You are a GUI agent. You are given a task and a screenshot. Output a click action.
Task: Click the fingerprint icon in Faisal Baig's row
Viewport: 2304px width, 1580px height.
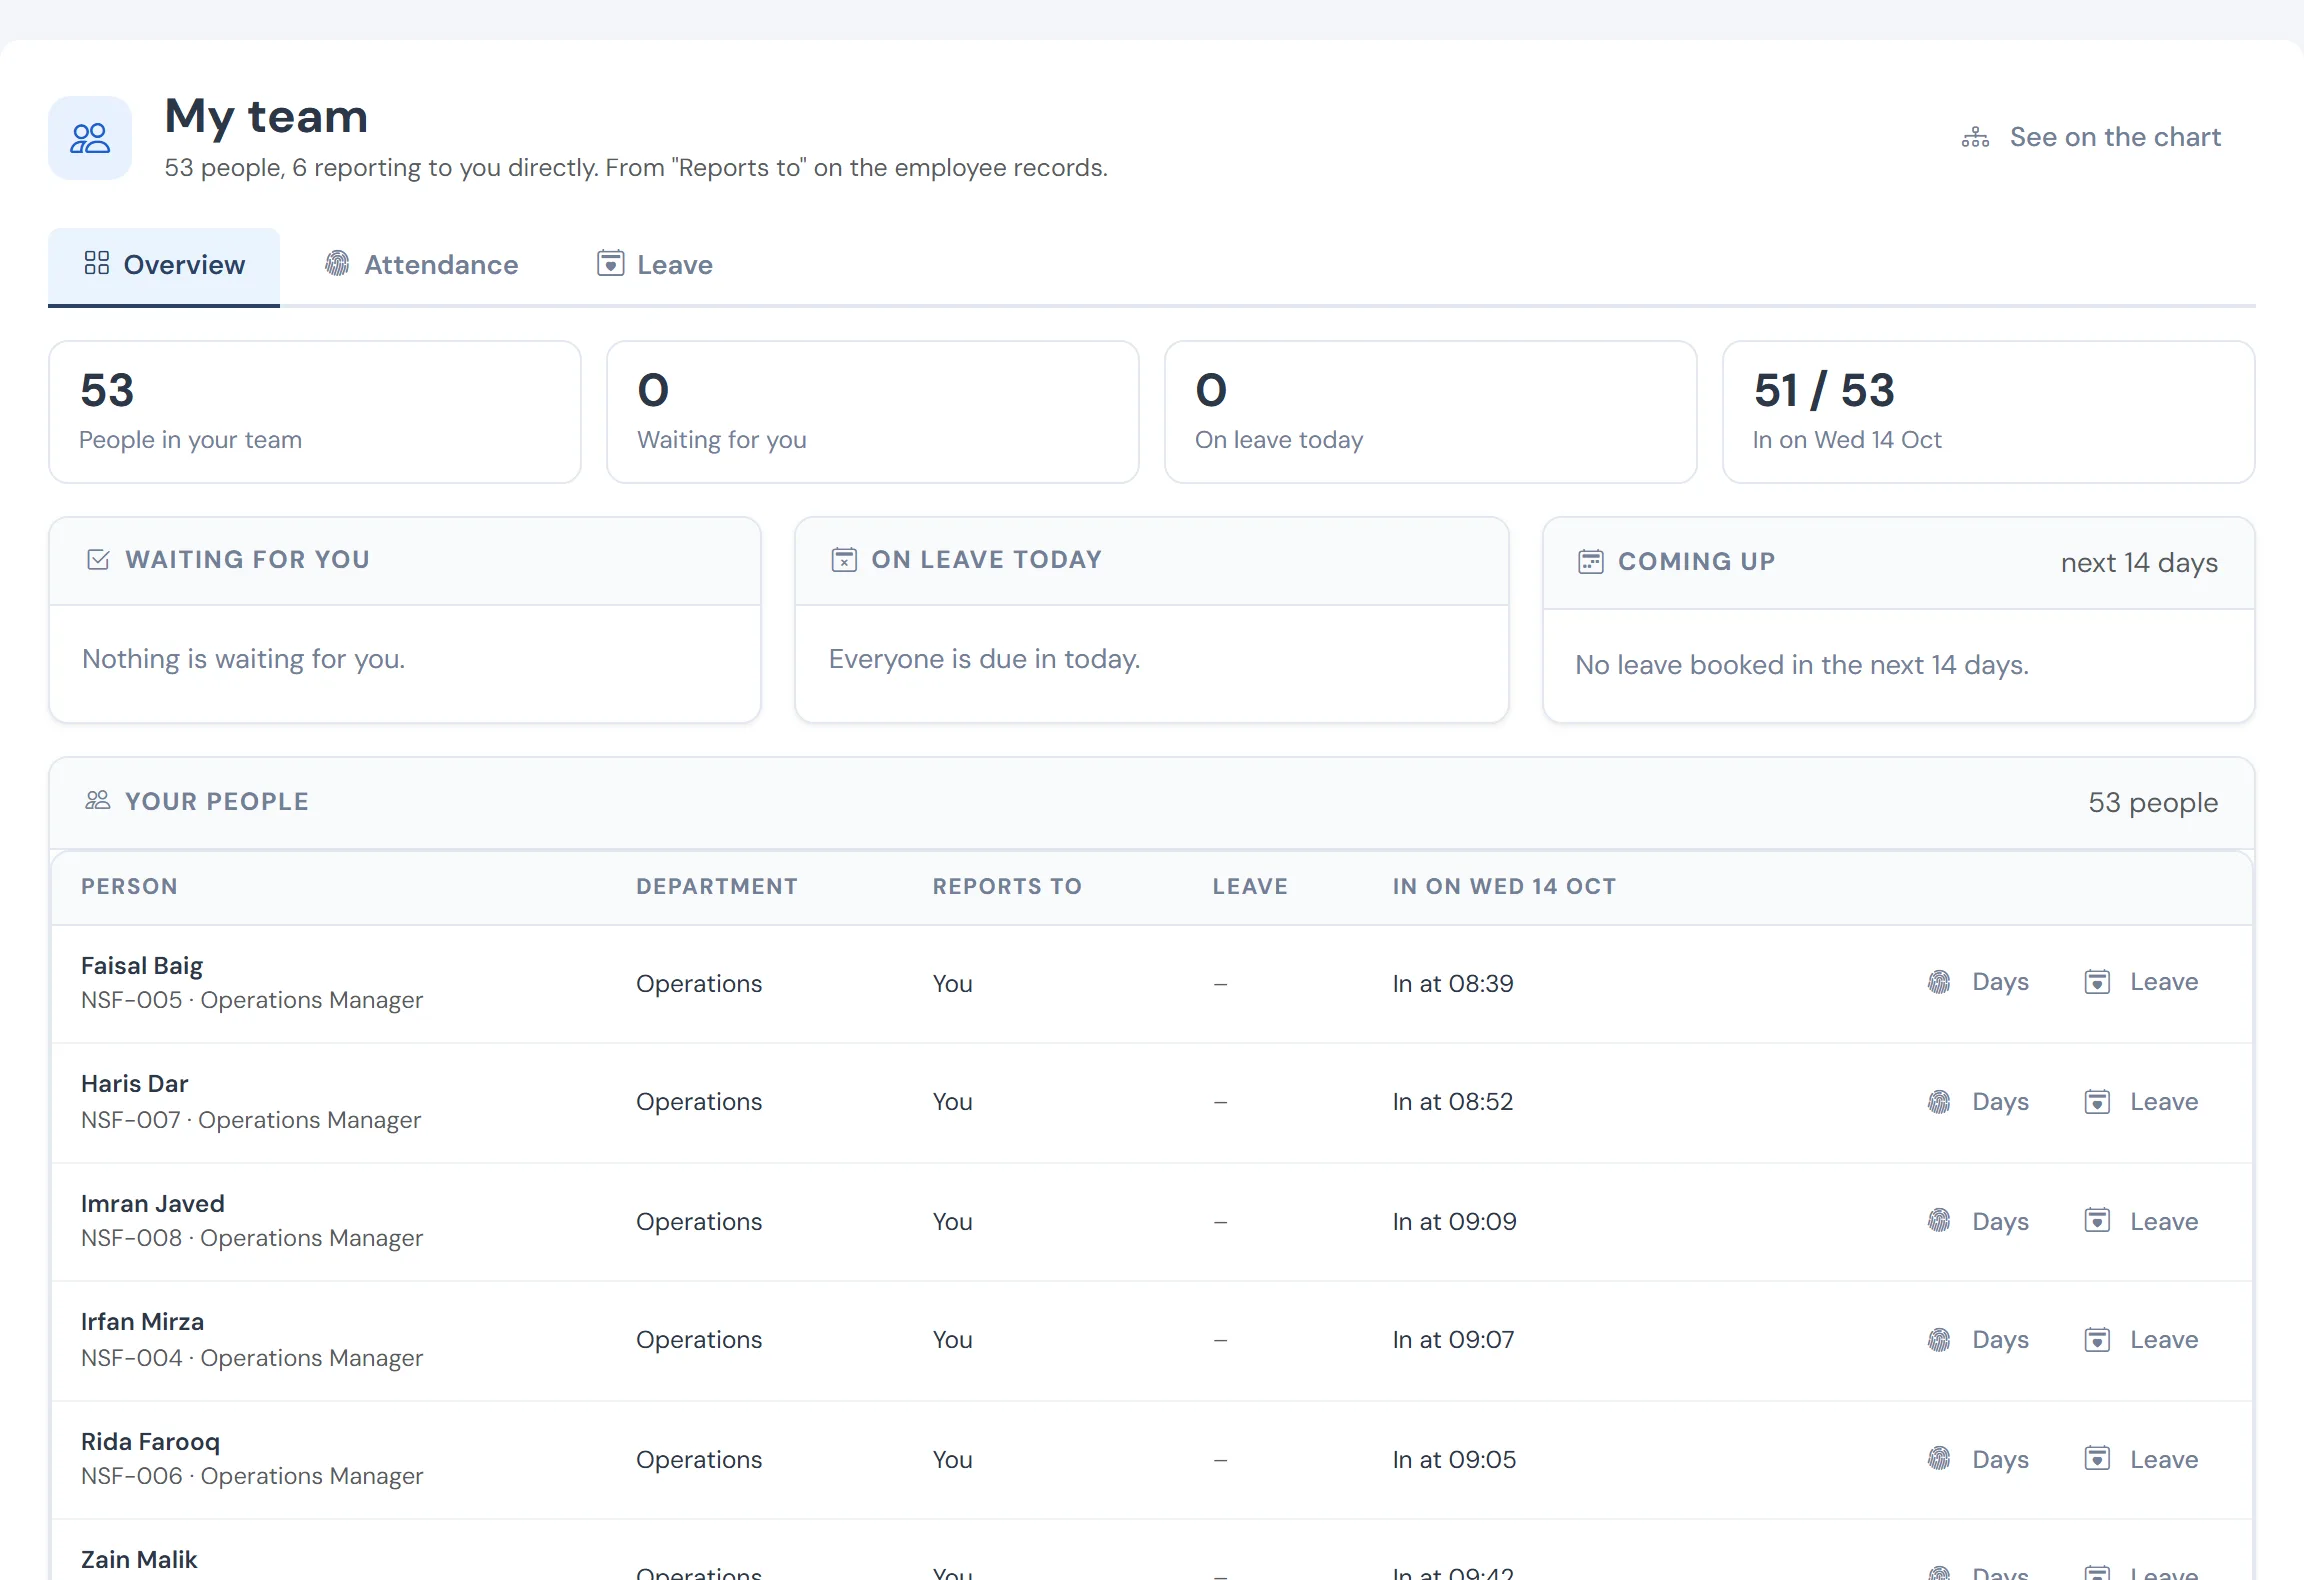click(x=1939, y=982)
